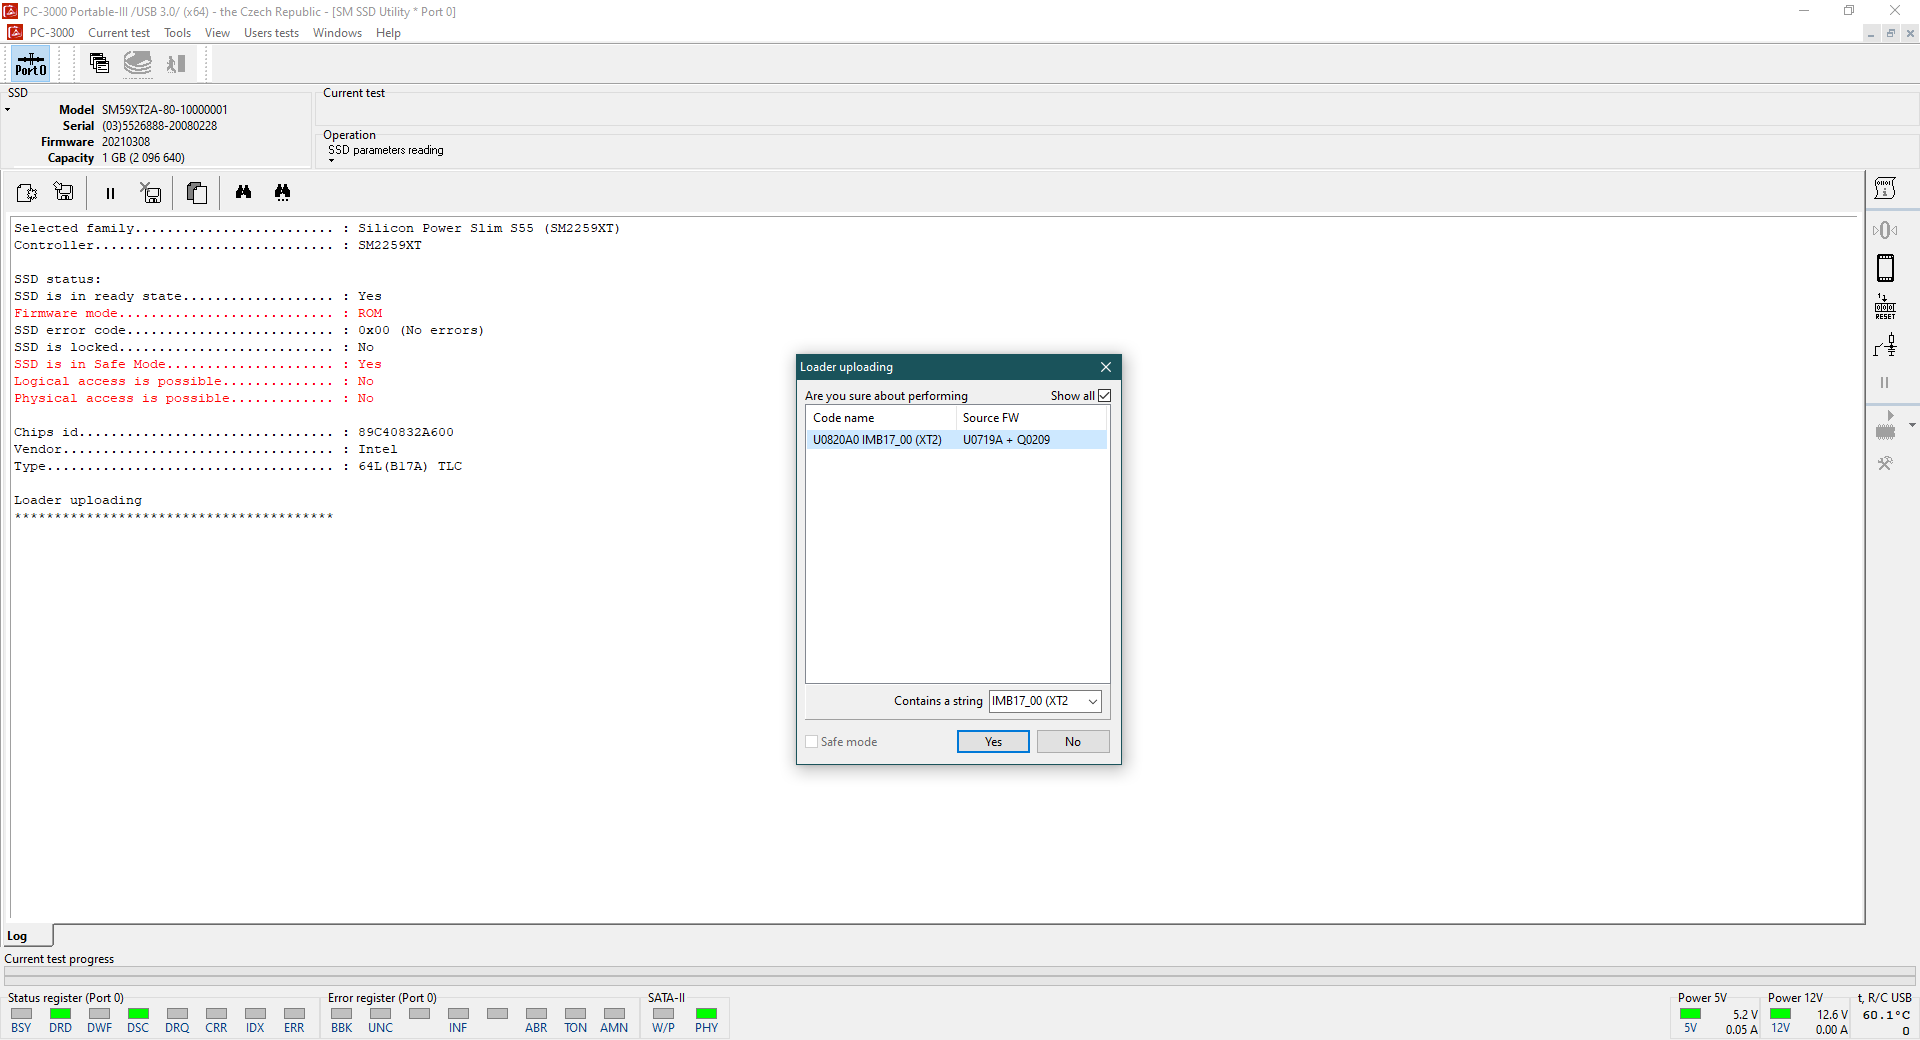Click the save log with arrow icon
The height and width of the screenshot is (1040, 1920).
[64, 193]
